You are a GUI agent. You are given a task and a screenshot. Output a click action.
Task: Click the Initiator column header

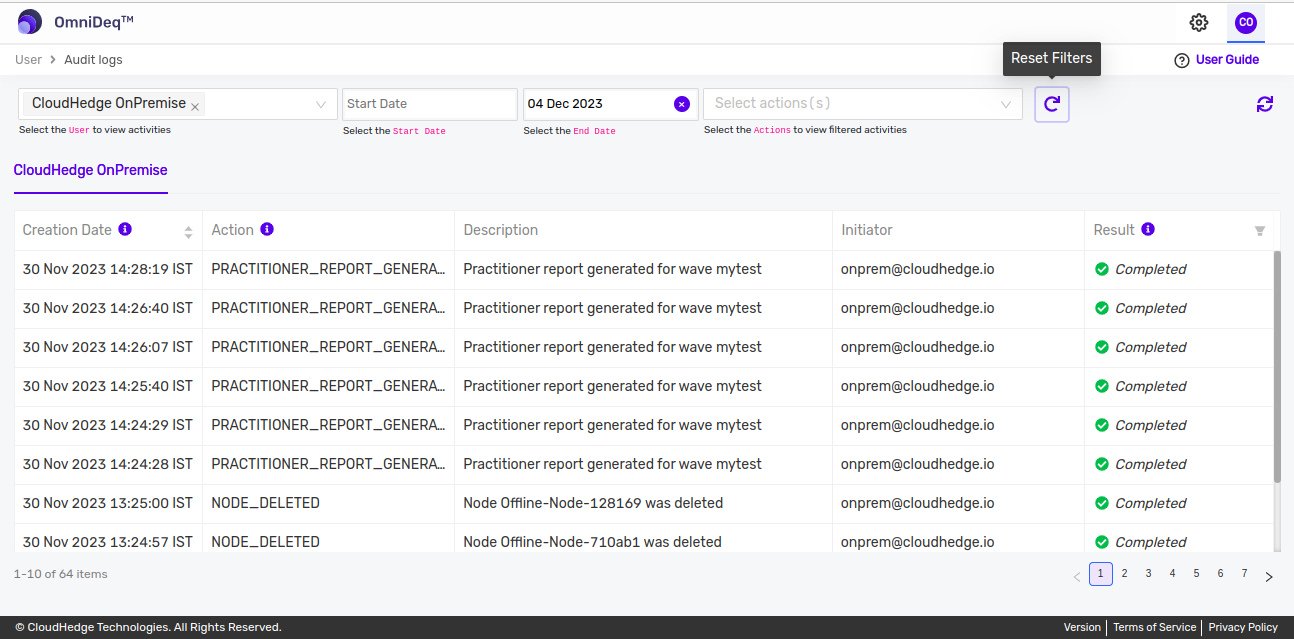pyautogui.click(x=867, y=230)
